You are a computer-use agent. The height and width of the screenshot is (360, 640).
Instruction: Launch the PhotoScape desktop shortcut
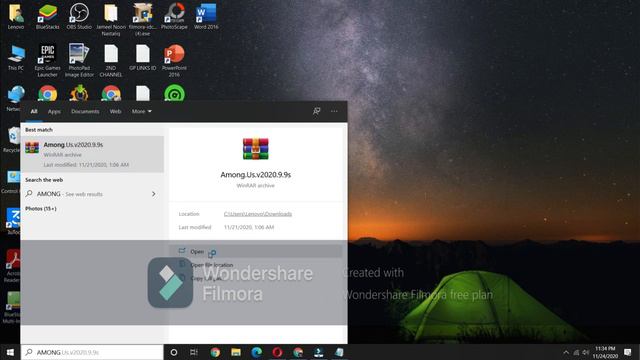pyautogui.click(x=174, y=16)
